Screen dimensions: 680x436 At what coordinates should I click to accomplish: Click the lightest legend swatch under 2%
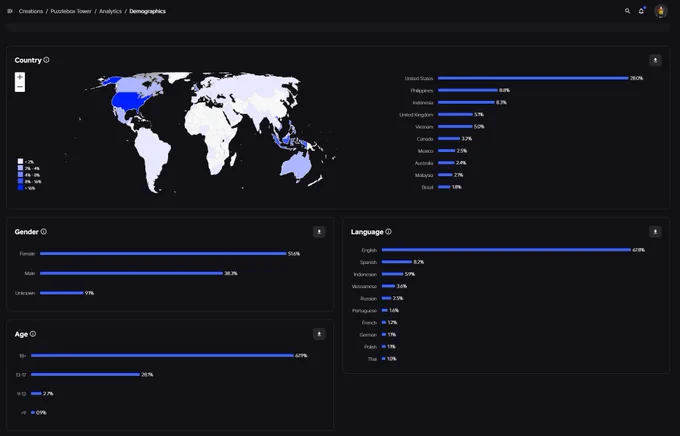tap(20, 161)
